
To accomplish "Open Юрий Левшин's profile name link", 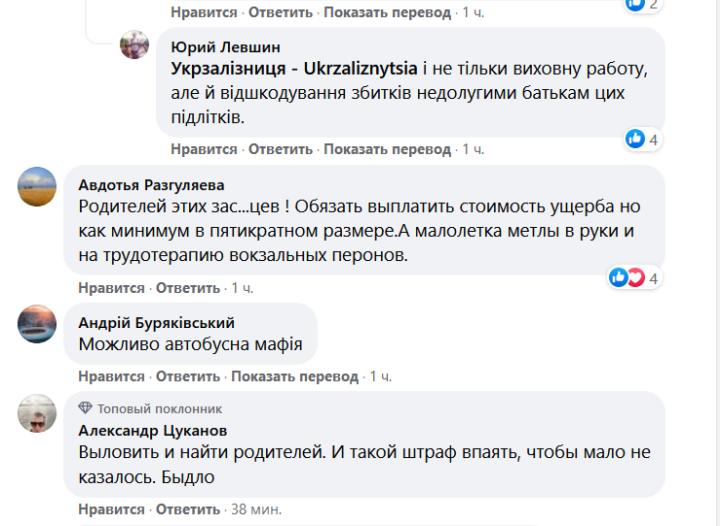I will (x=226, y=46).
